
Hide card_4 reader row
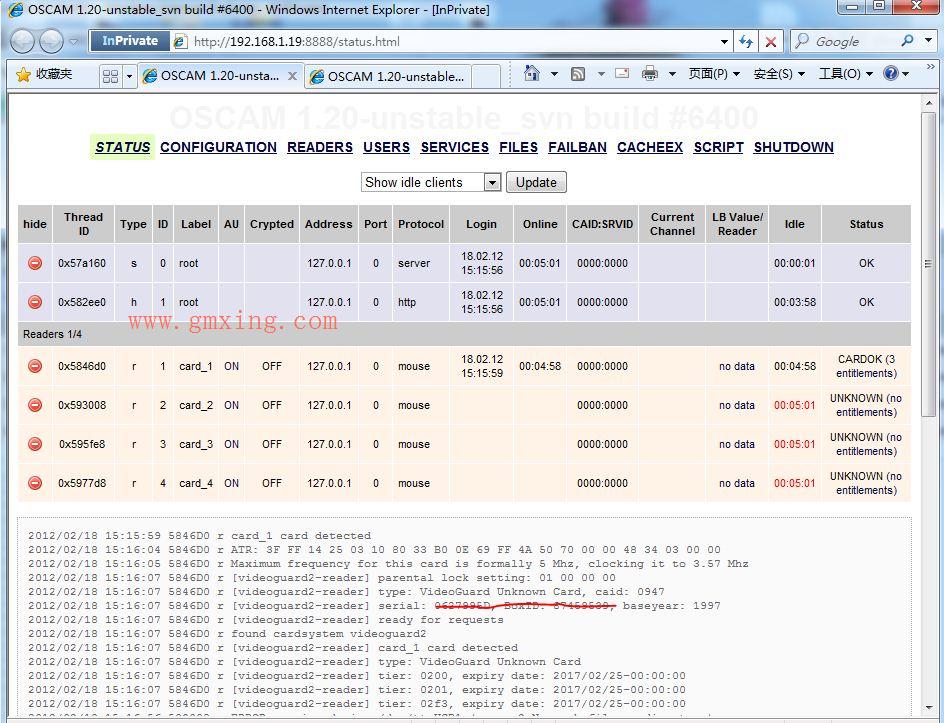[x=35, y=483]
